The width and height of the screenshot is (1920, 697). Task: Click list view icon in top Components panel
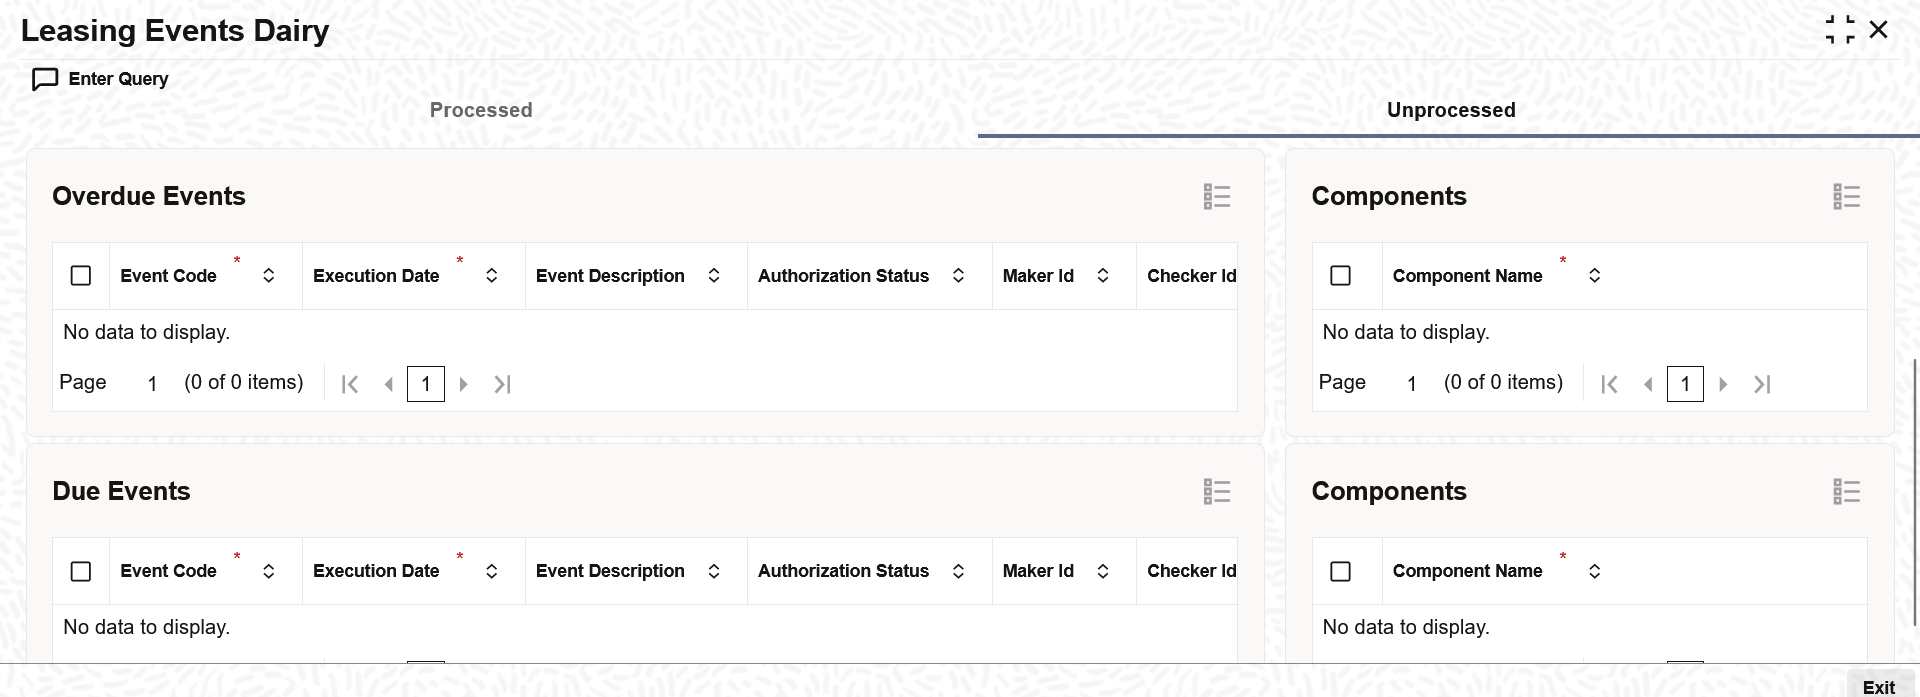[x=1846, y=197]
